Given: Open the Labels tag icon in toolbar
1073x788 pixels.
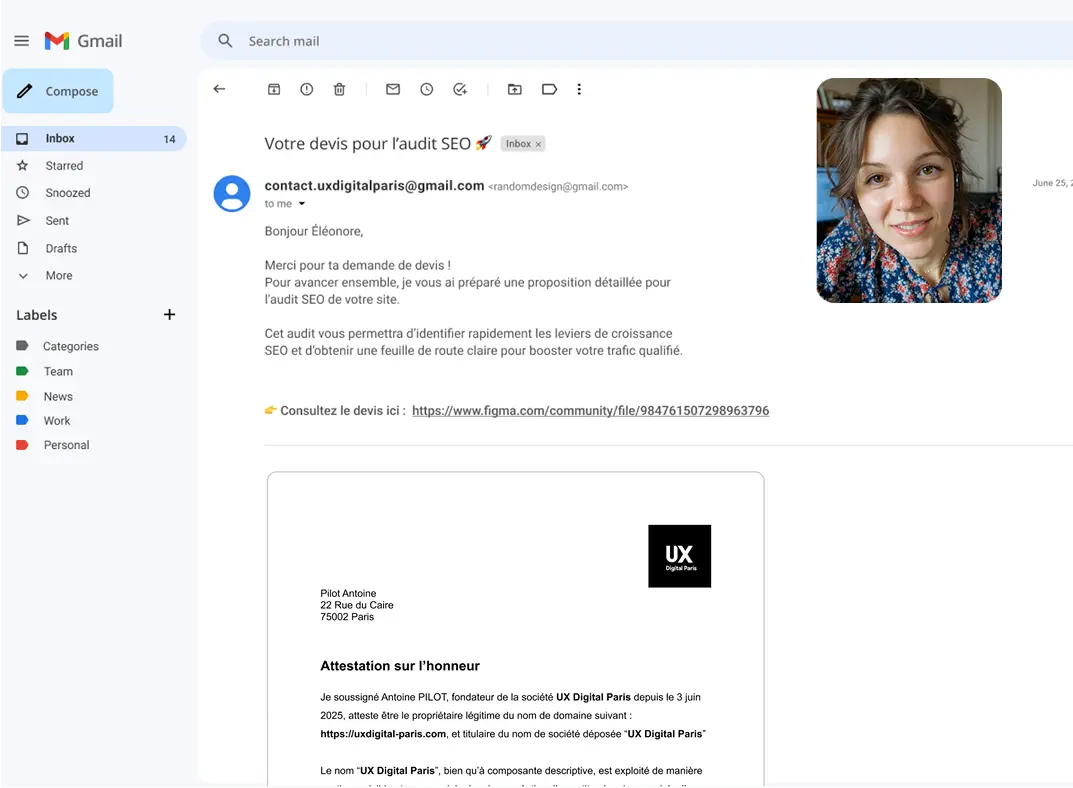Looking at the screenshot, I should pyautogui.click(x=549, y=89).
